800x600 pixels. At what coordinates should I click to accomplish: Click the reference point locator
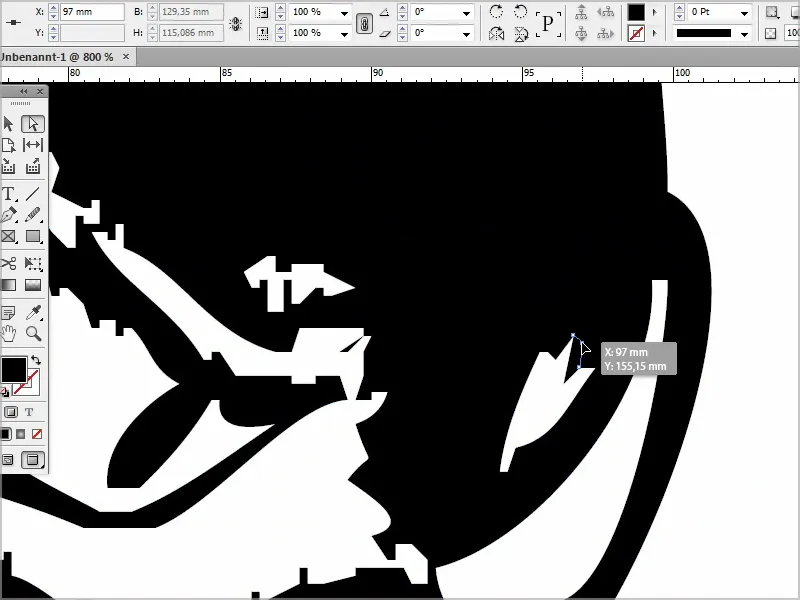click(13, 22)
